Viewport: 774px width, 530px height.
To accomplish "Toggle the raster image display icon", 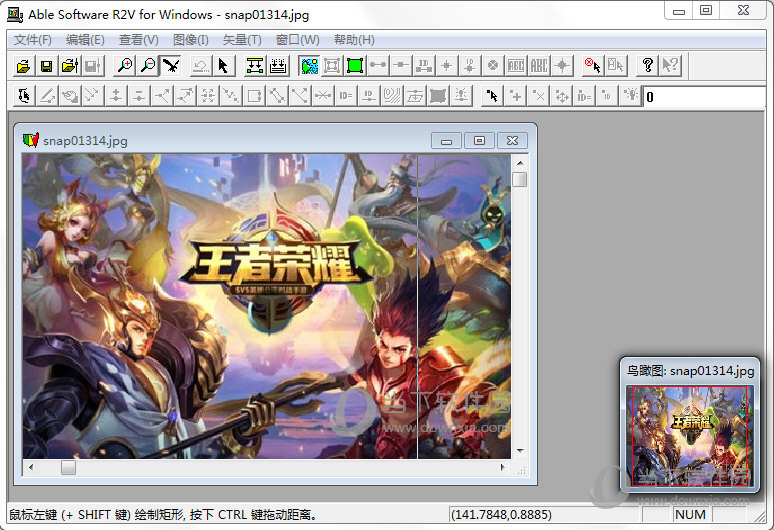I will (x=310, y=66).
